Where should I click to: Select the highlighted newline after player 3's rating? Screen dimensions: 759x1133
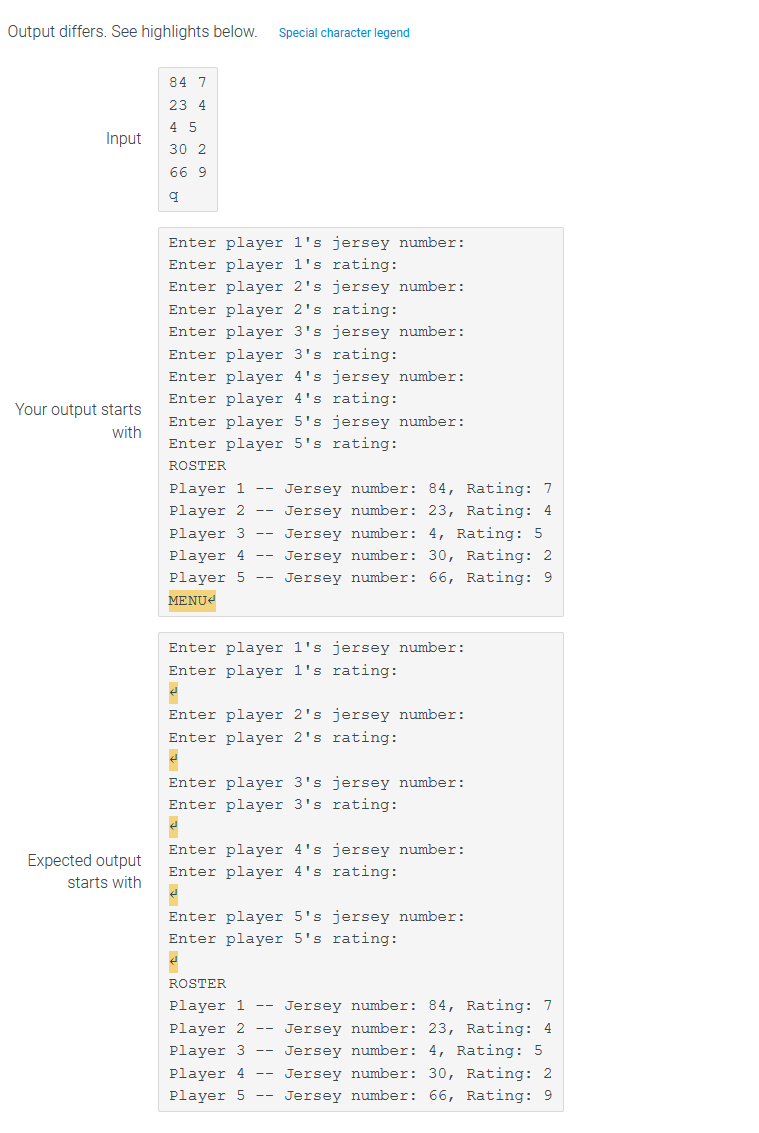[x=172, y=826]
